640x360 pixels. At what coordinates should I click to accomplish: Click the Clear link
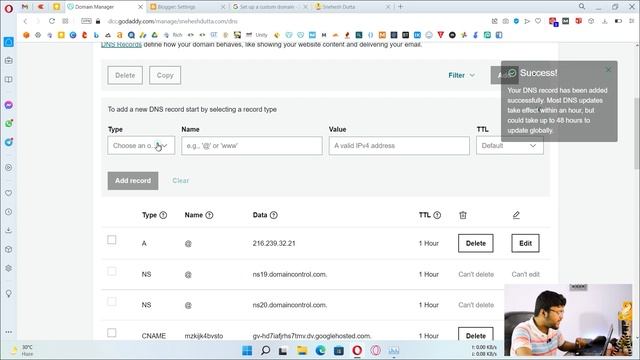pos(180,180)
